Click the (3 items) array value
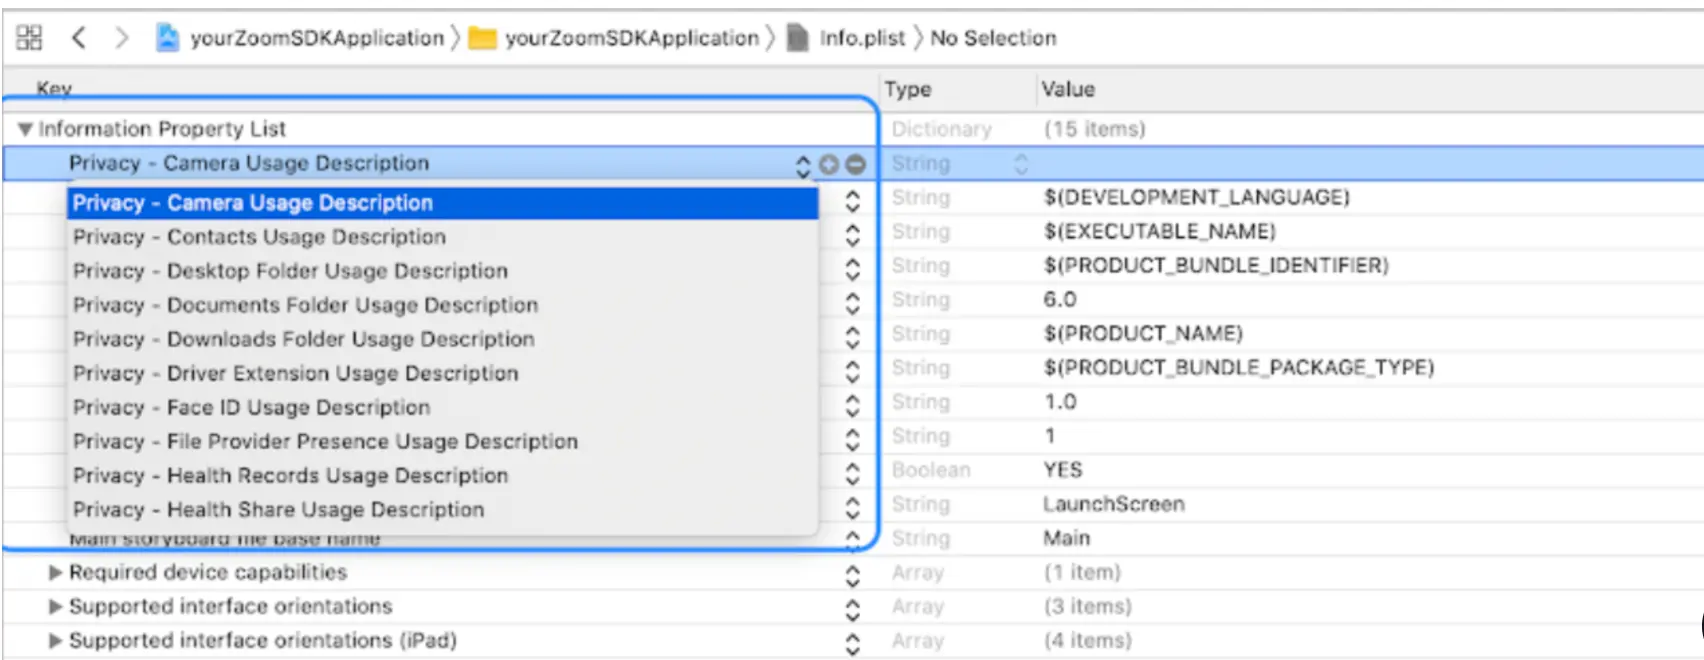 coord(1088,606)
